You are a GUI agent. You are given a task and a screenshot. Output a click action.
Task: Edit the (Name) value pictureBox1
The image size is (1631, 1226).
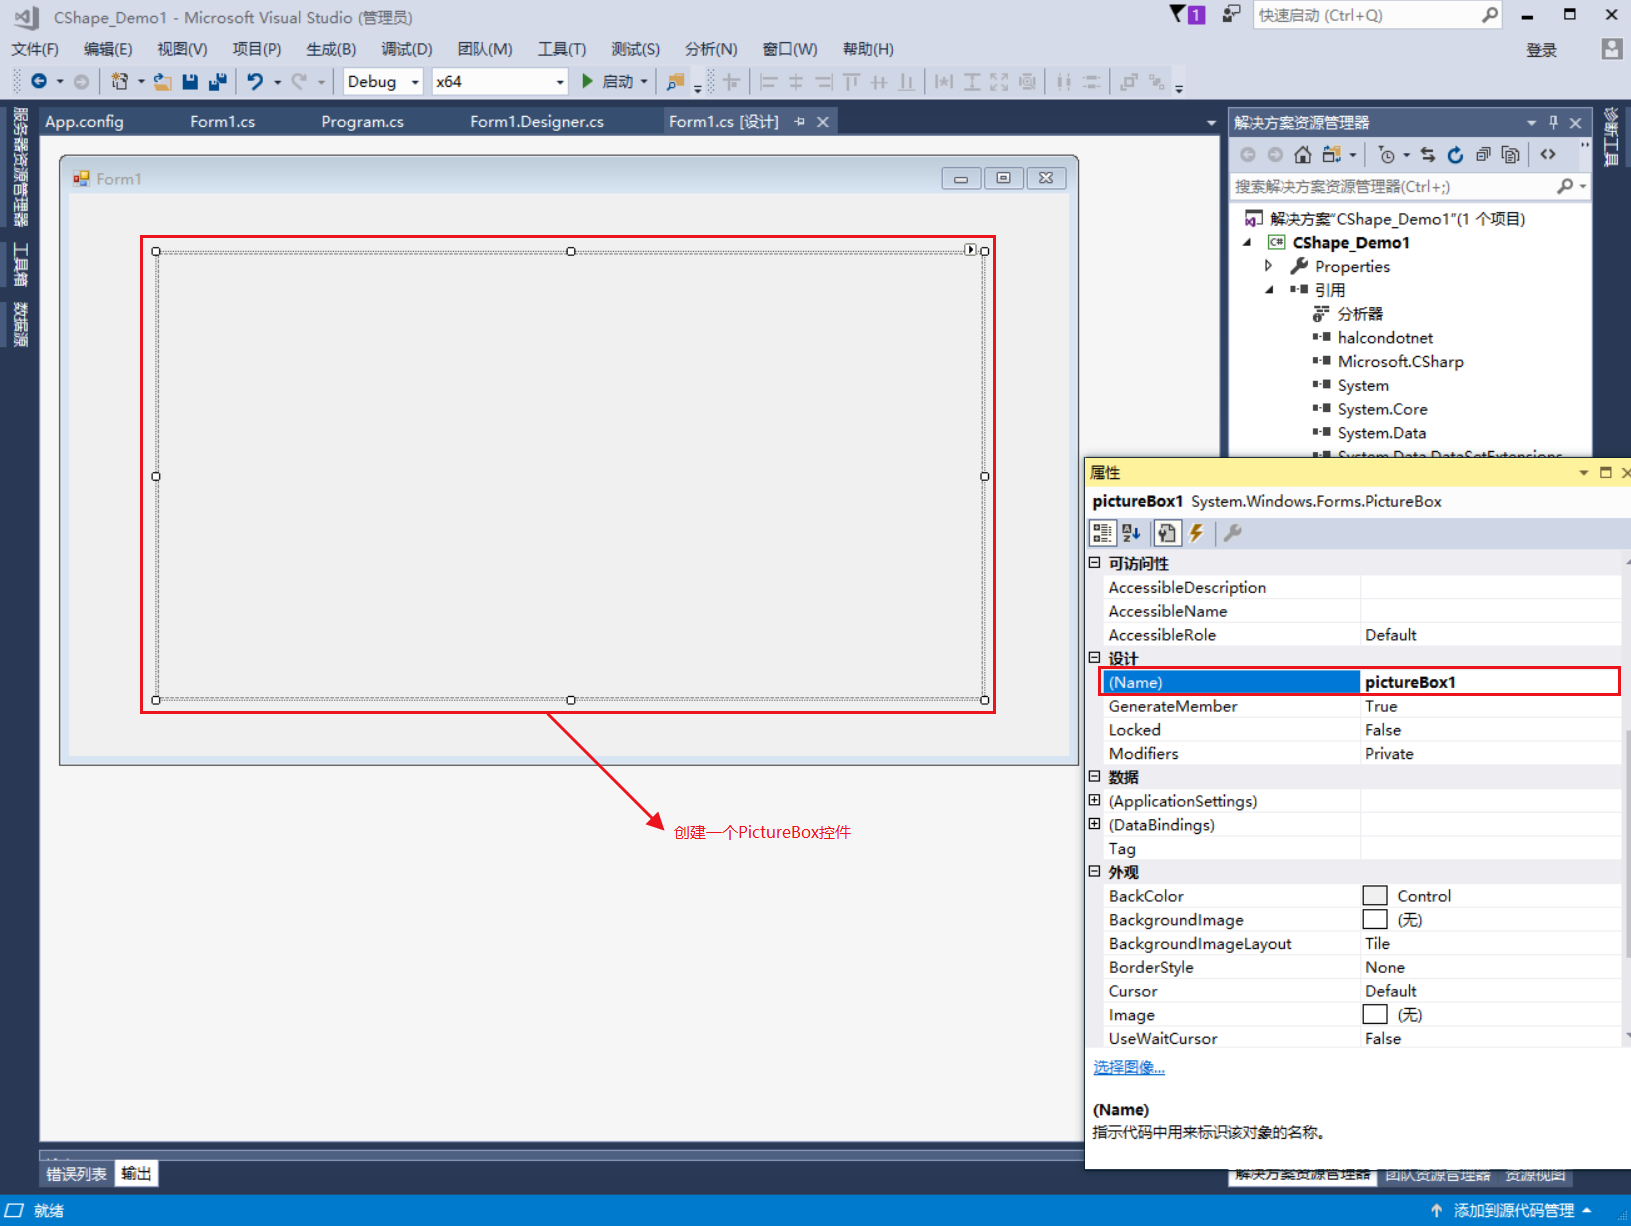click(x=1489, y=682)
